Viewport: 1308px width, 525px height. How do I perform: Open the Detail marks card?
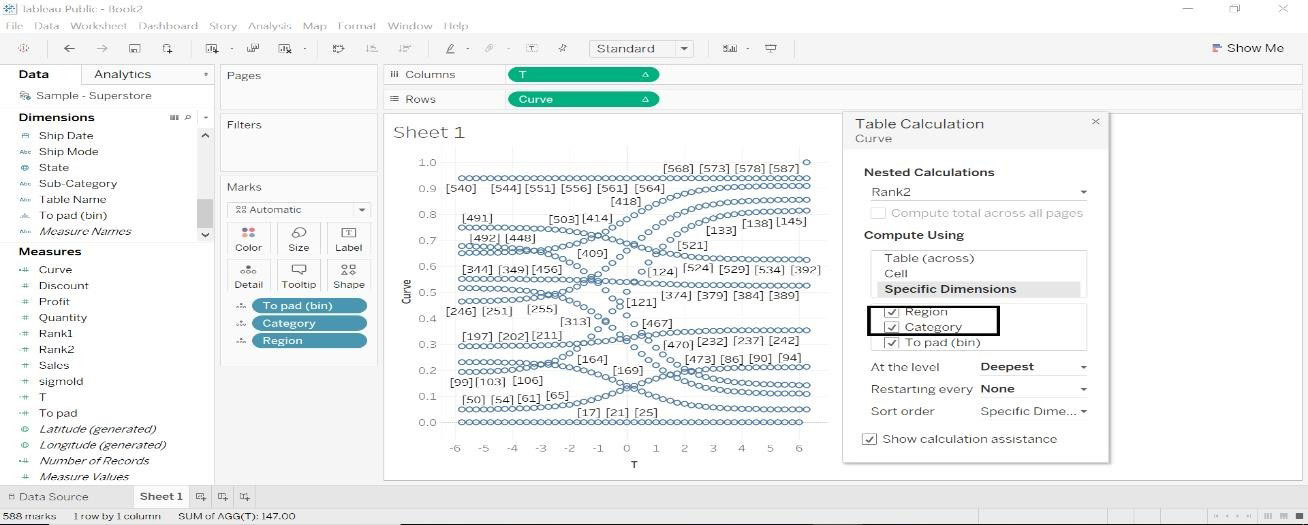(248, 275)
